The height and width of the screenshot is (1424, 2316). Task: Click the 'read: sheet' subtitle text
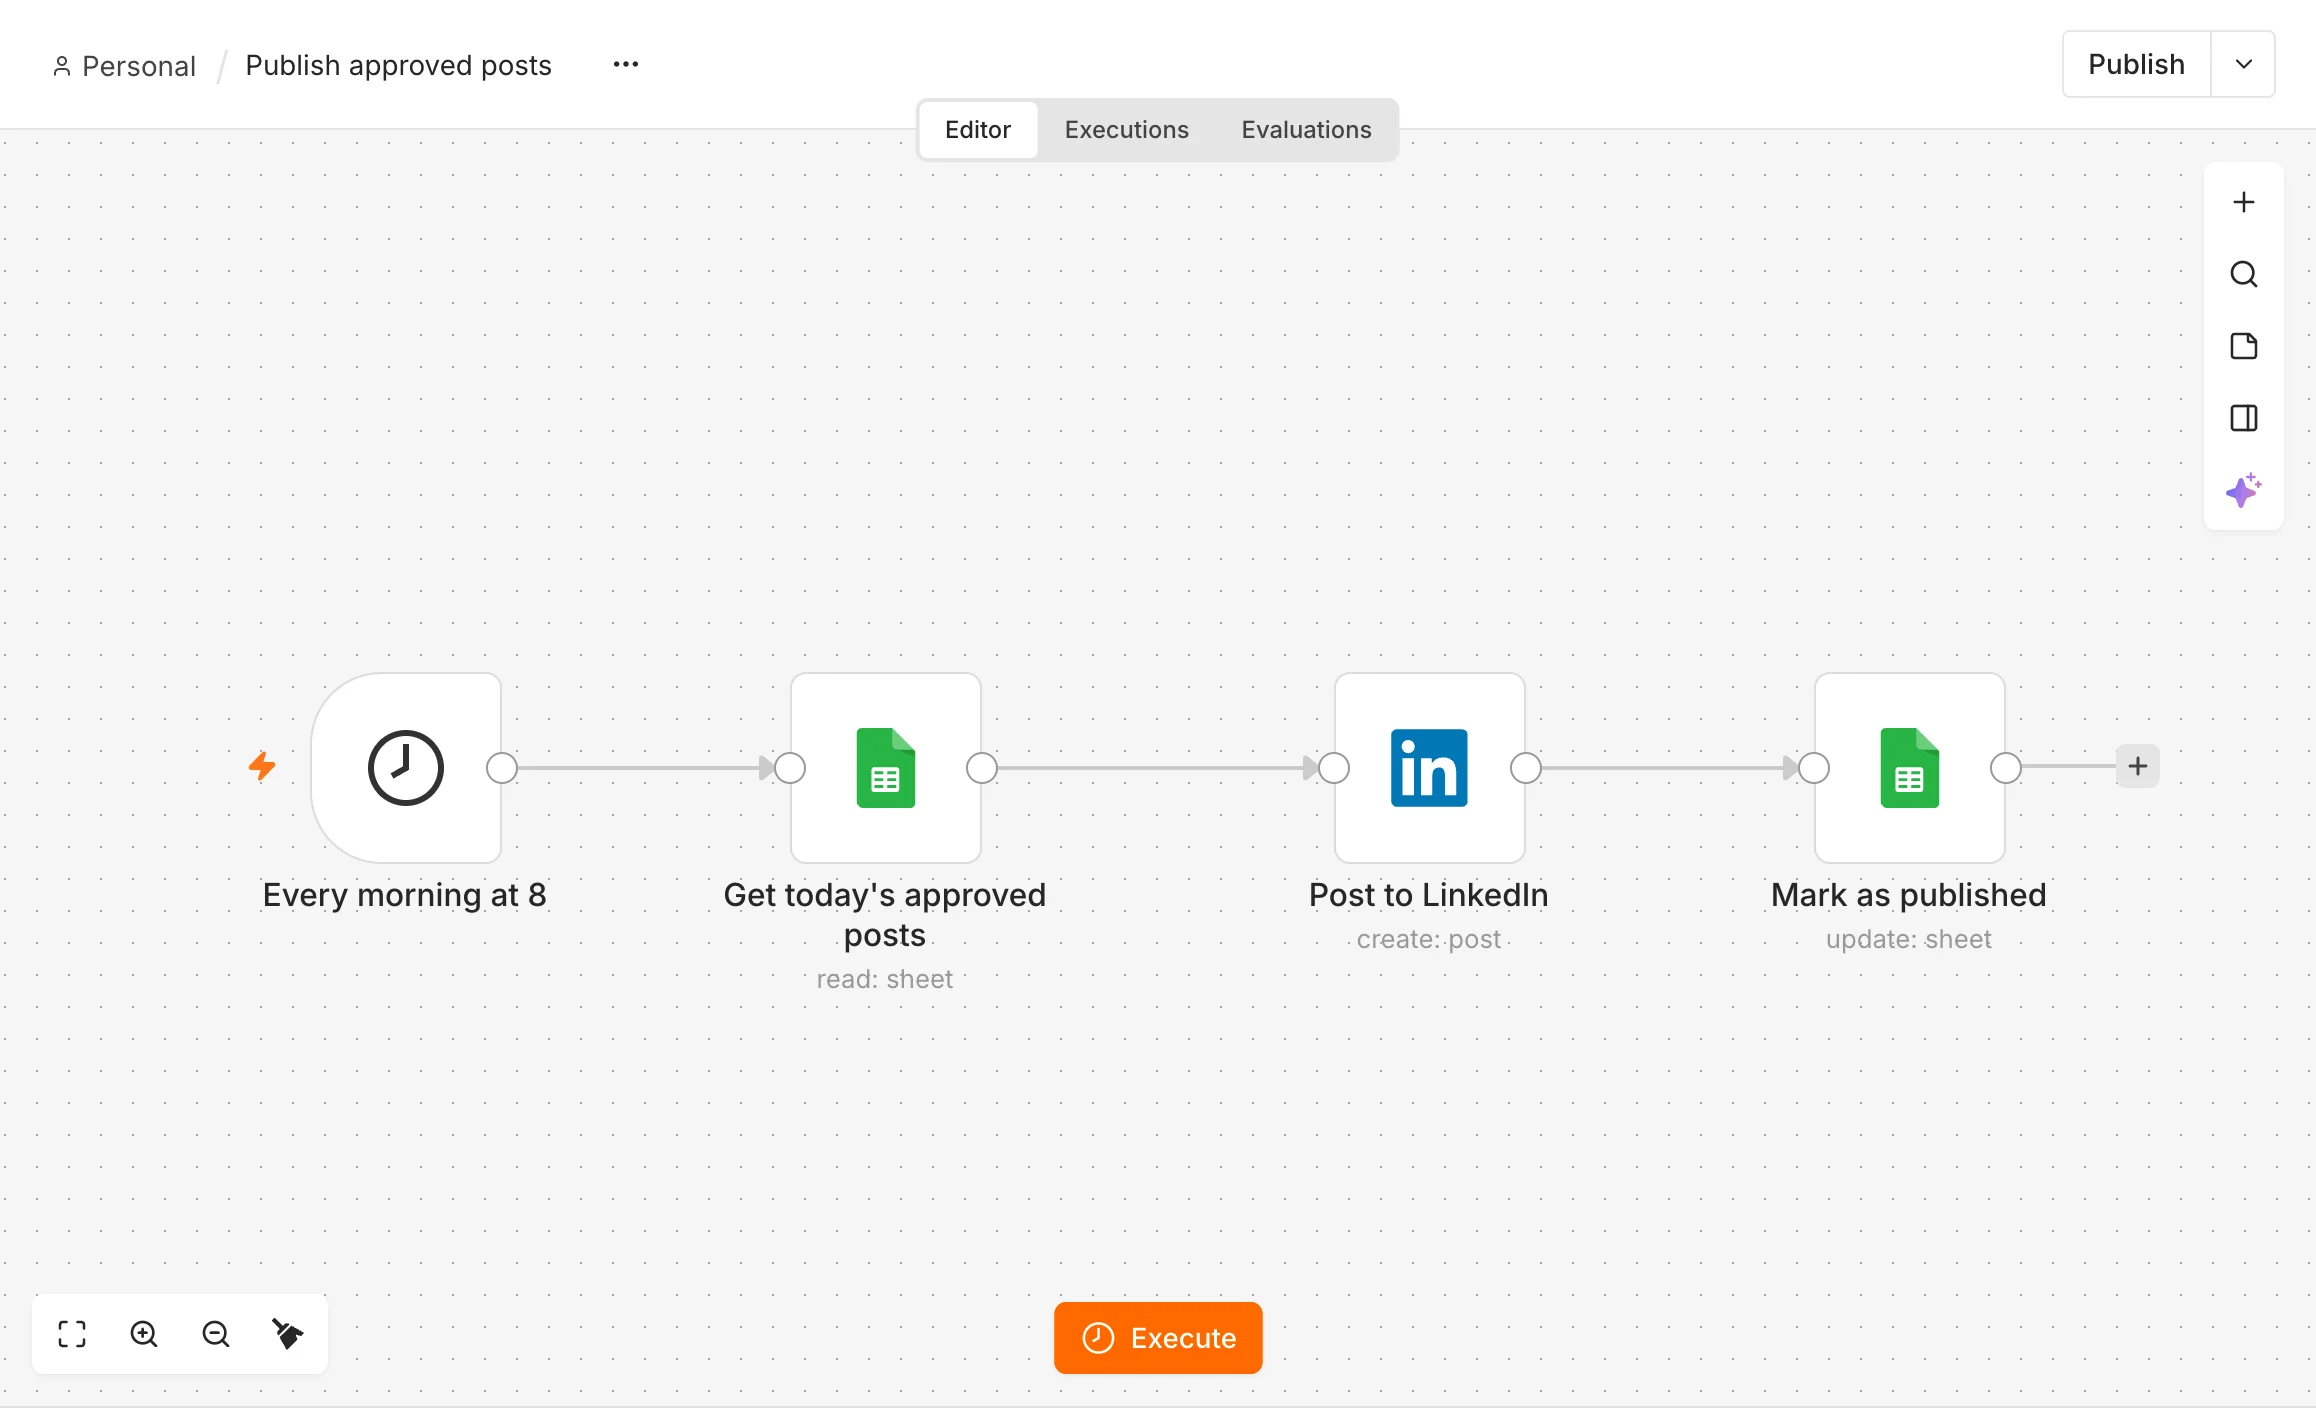click(x=885, y=979)
